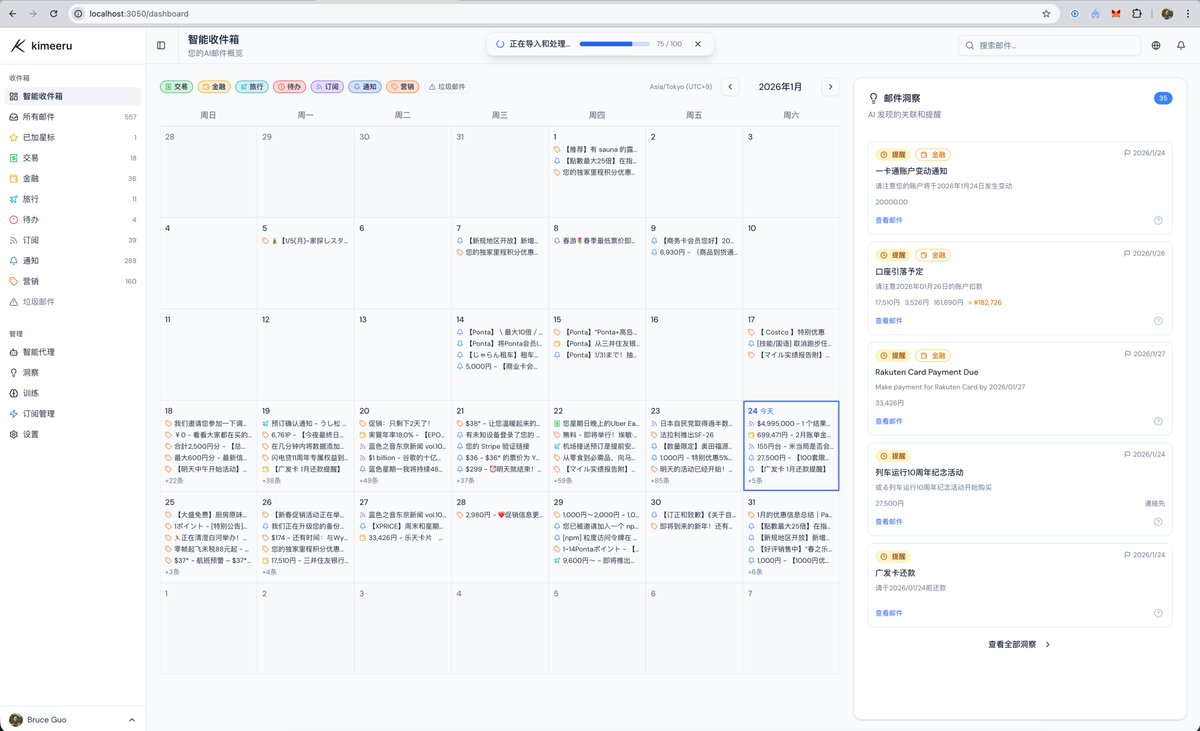Viewport: 1200px width, 731px height.
Task: Open Chrome profile avatar
Action: click(1167, 14)
